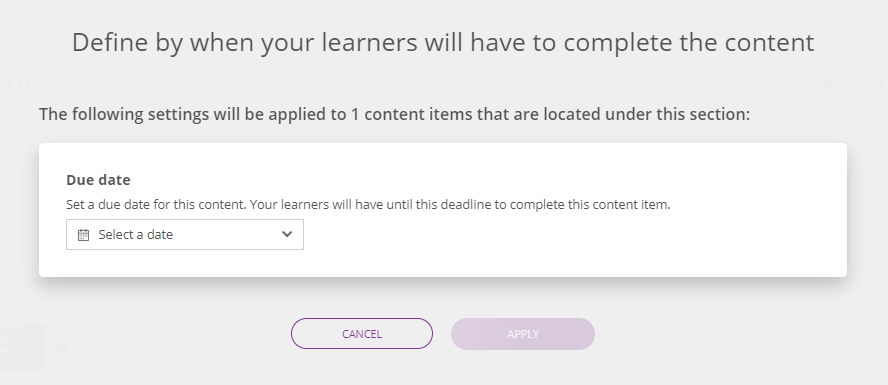Select the faded 'Introduction' content item
This screenshot has width=888, height=385.
pos(114,346)
